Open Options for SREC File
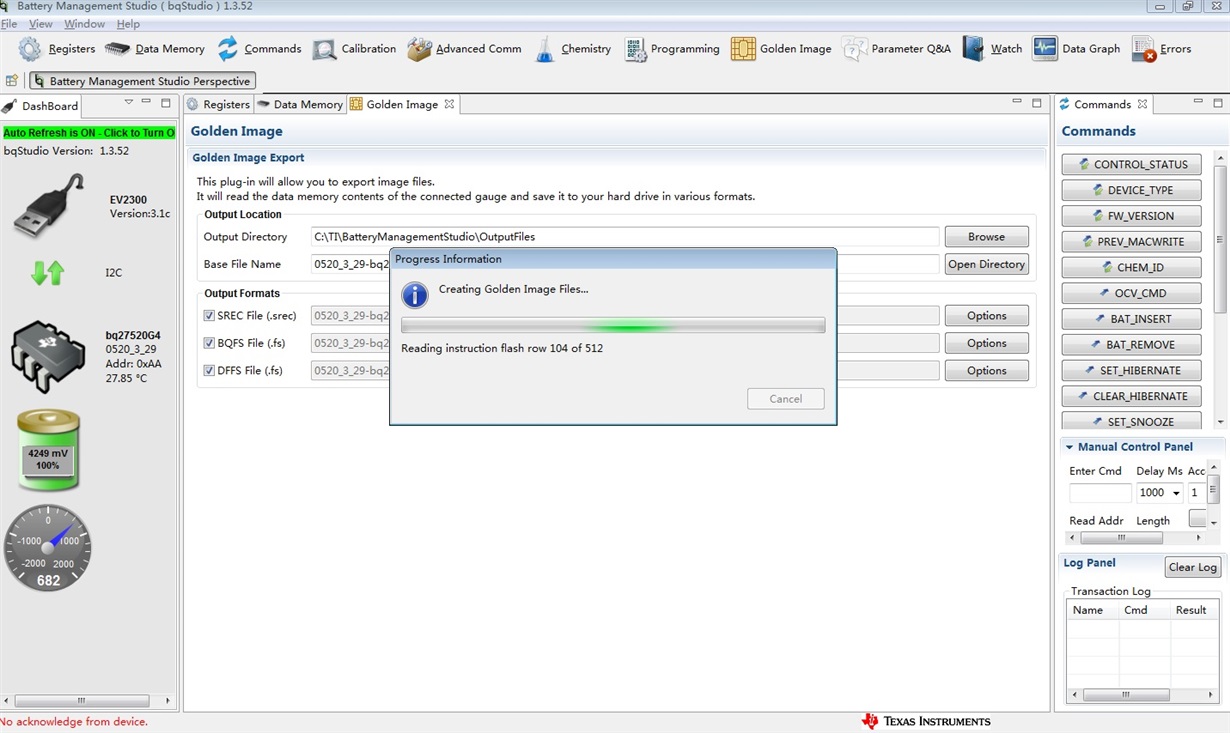The image size is (1230, 733). pos(986,316)
